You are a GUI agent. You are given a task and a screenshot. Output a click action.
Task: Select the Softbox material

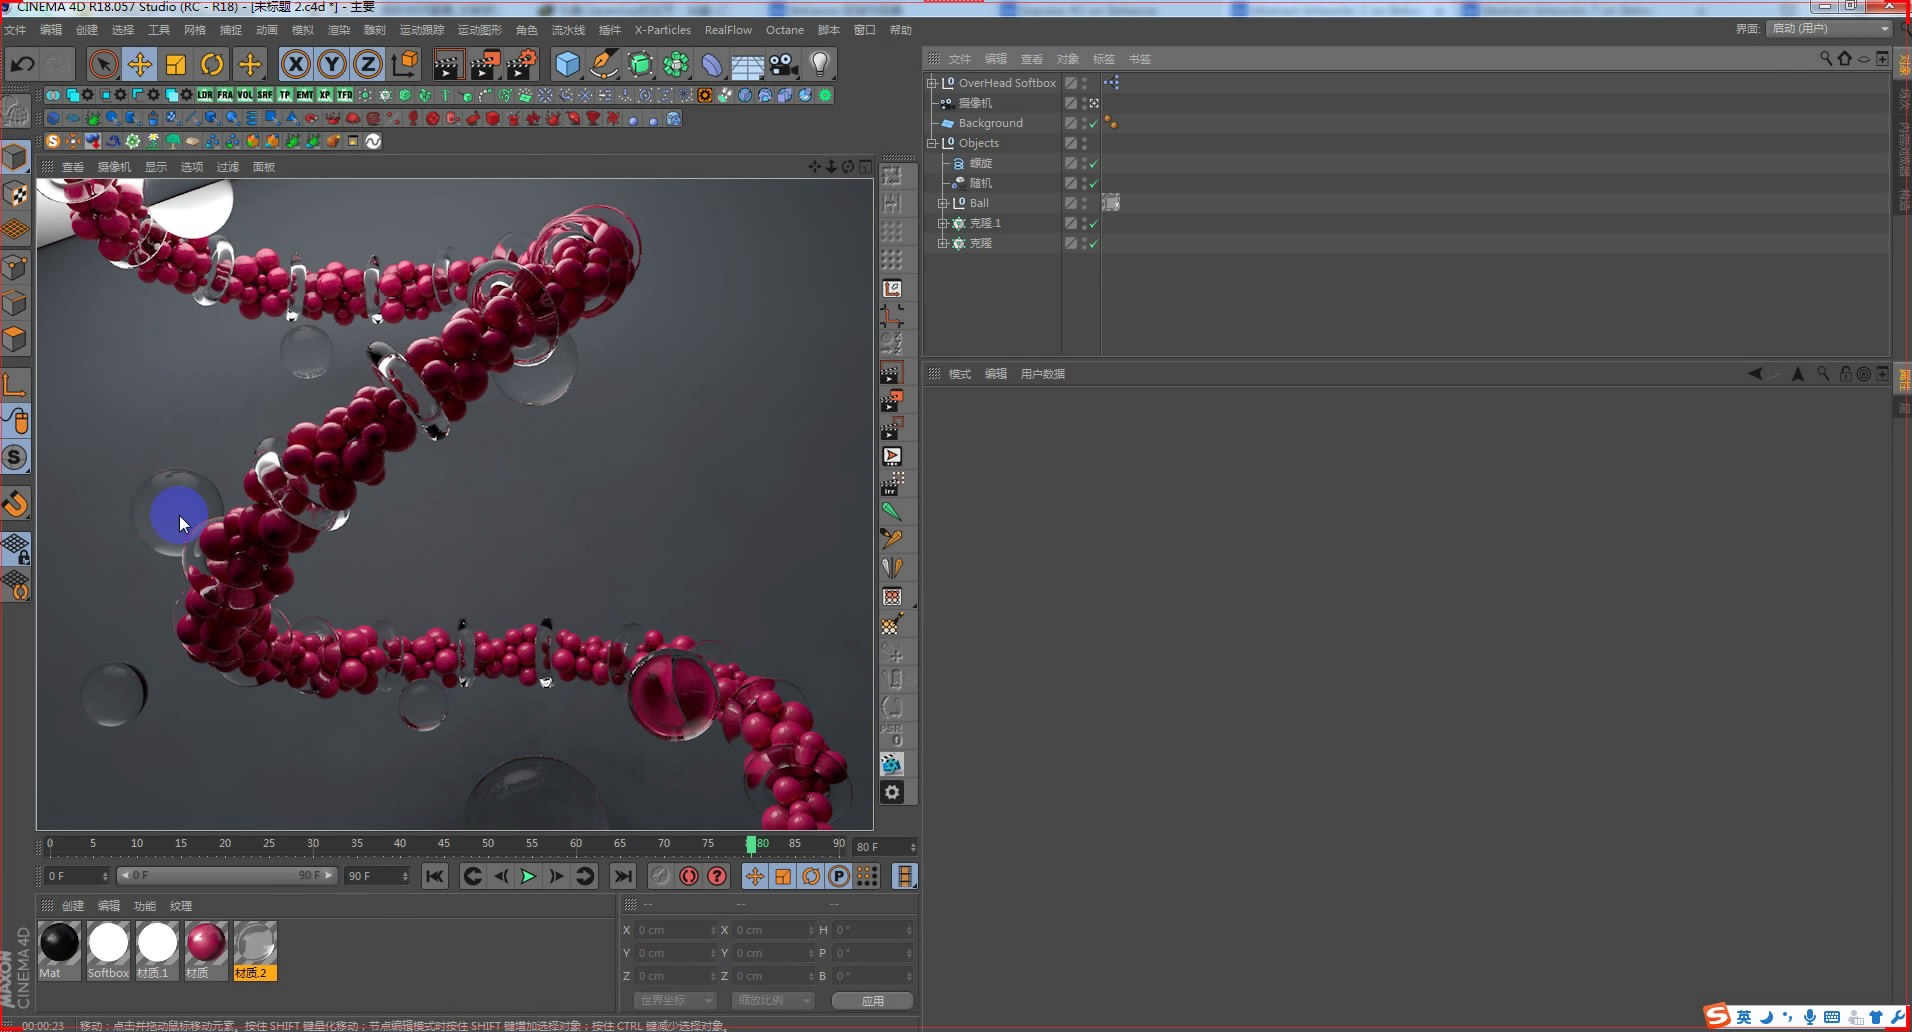click(x=108, y=950)
